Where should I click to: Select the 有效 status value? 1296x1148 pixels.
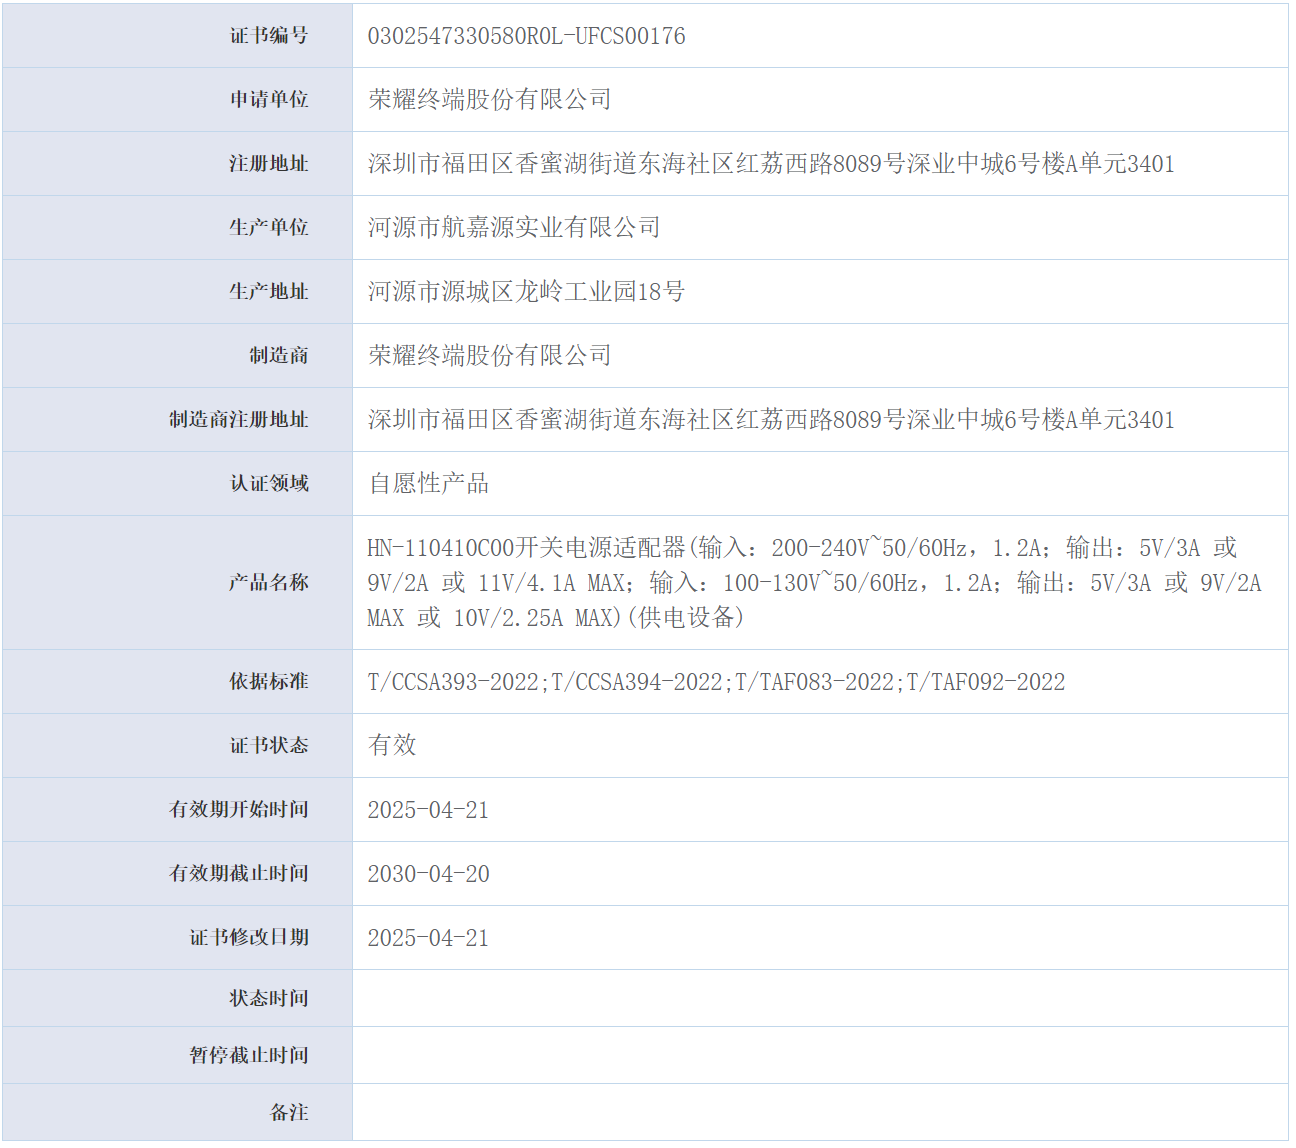[392, 746]
